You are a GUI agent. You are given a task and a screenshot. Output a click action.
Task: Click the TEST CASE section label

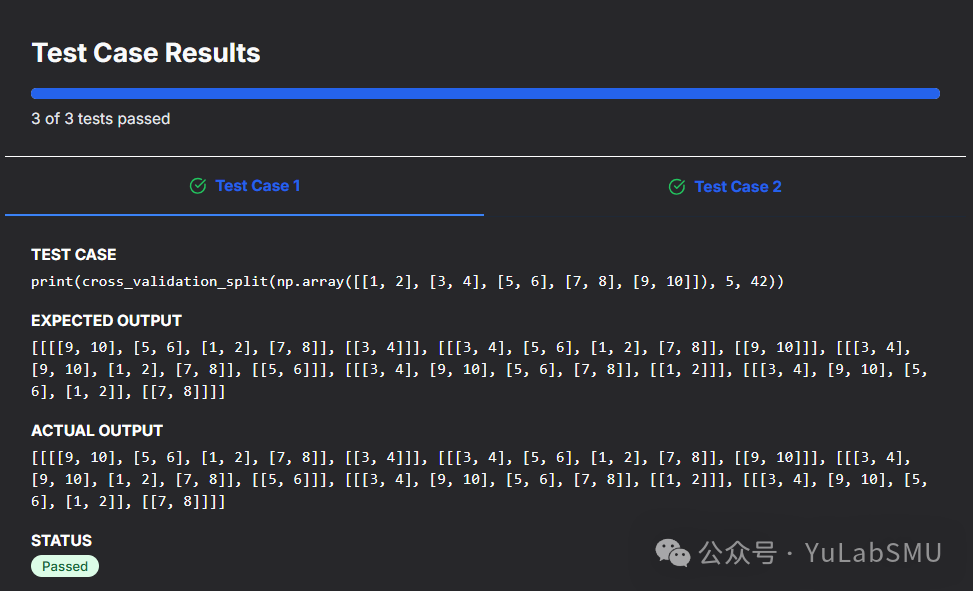tap(74, 255)
